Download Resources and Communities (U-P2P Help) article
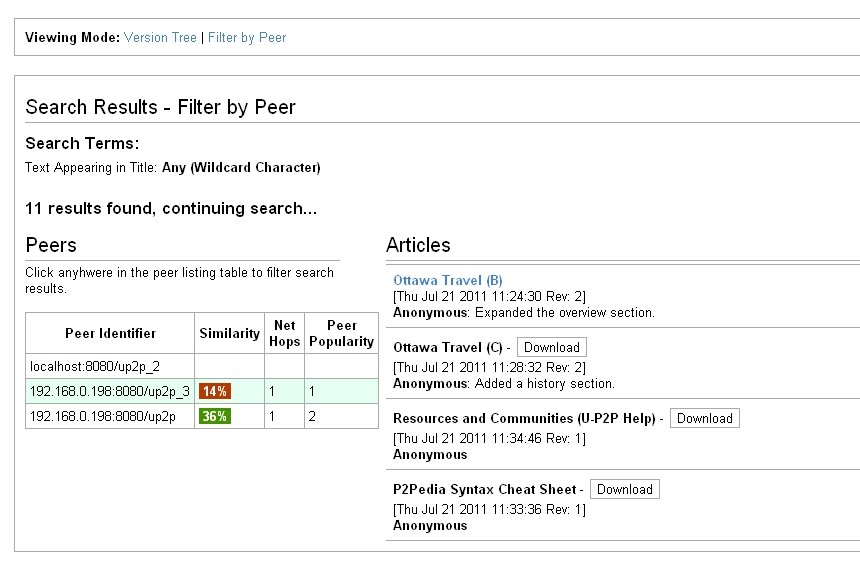The height and width of the screenshot is (565, 860). pos(704,419)
